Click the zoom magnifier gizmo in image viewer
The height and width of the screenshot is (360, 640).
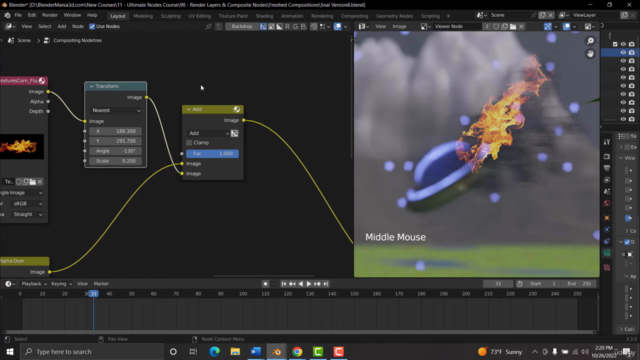pyautogui.click(x=590, y=41)
